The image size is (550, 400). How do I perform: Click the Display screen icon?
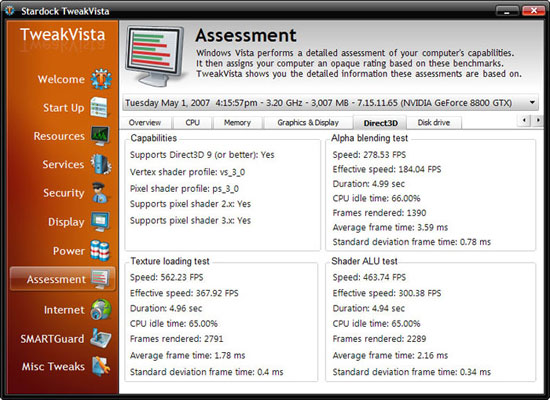pos(101,221)
